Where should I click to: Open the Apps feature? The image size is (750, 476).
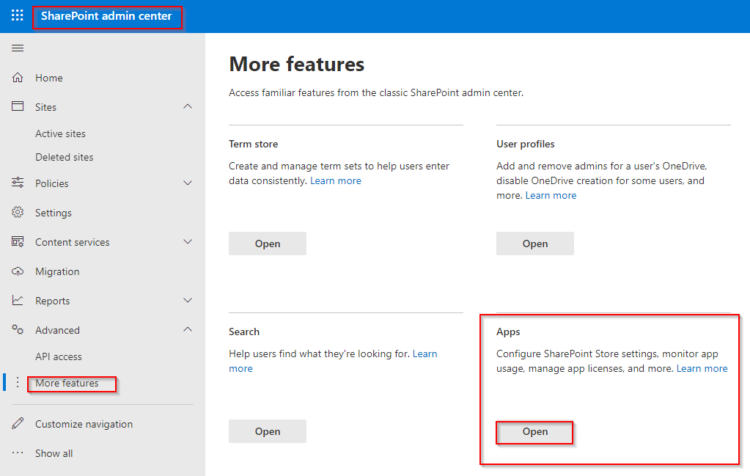point(535,432)
